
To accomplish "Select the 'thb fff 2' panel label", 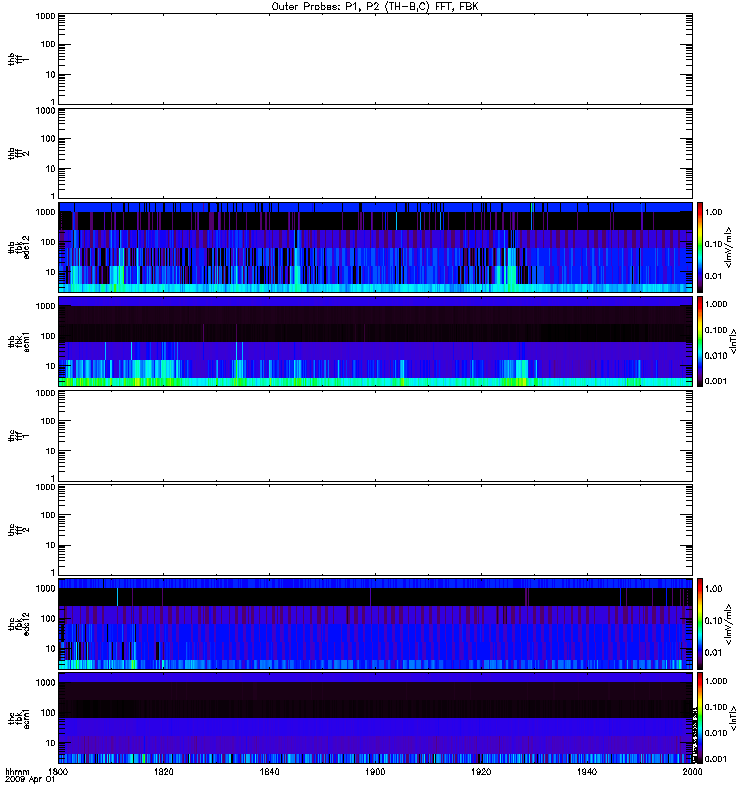I will coord(18,153).
